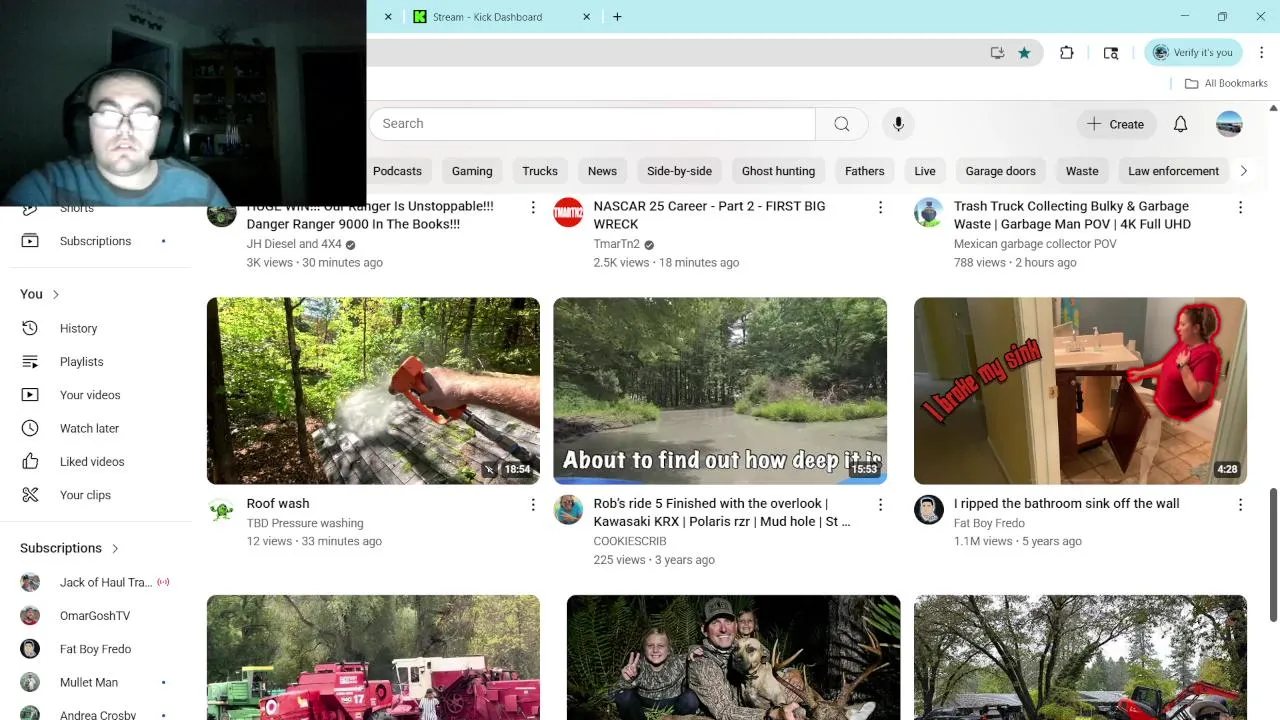
Task: Show more filter chips with right arrow
Action: [x=1243, y=171]
